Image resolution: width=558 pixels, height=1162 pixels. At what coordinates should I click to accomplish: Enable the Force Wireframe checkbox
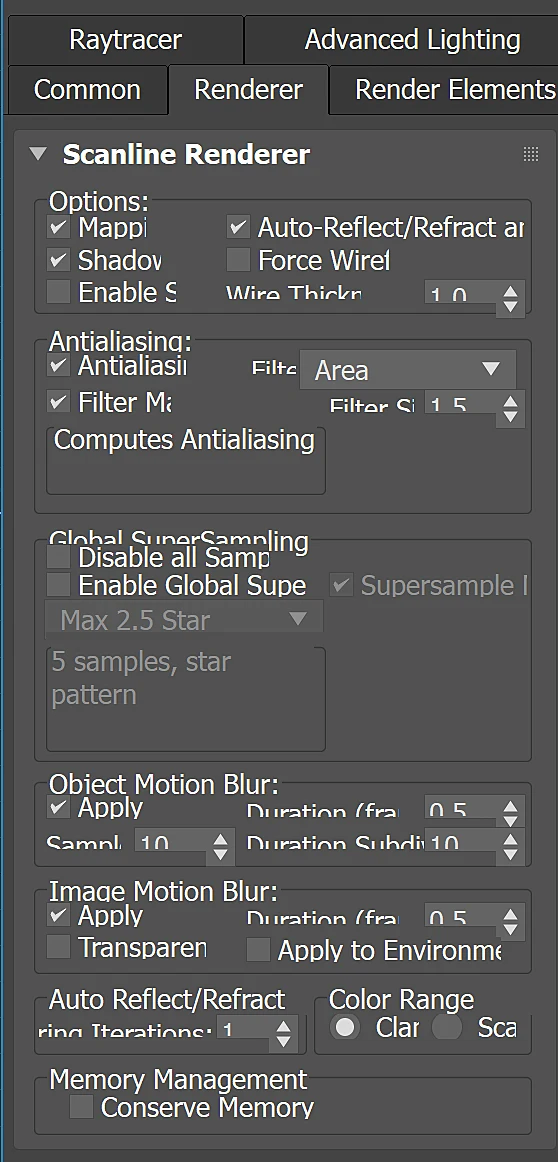[238, 260]
